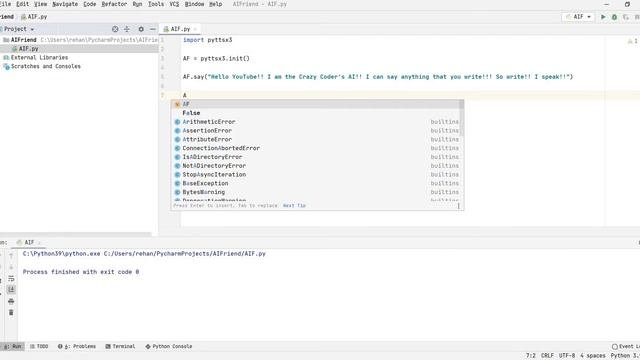Select Scratches and Consoles node

point(45,66)
